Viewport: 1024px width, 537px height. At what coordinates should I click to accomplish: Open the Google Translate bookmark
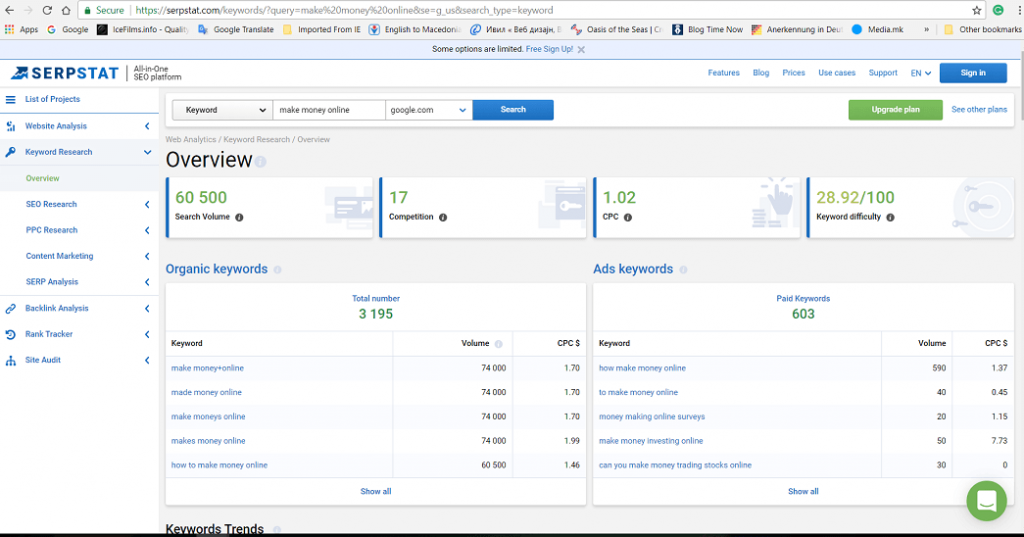[x=236, y=29]
